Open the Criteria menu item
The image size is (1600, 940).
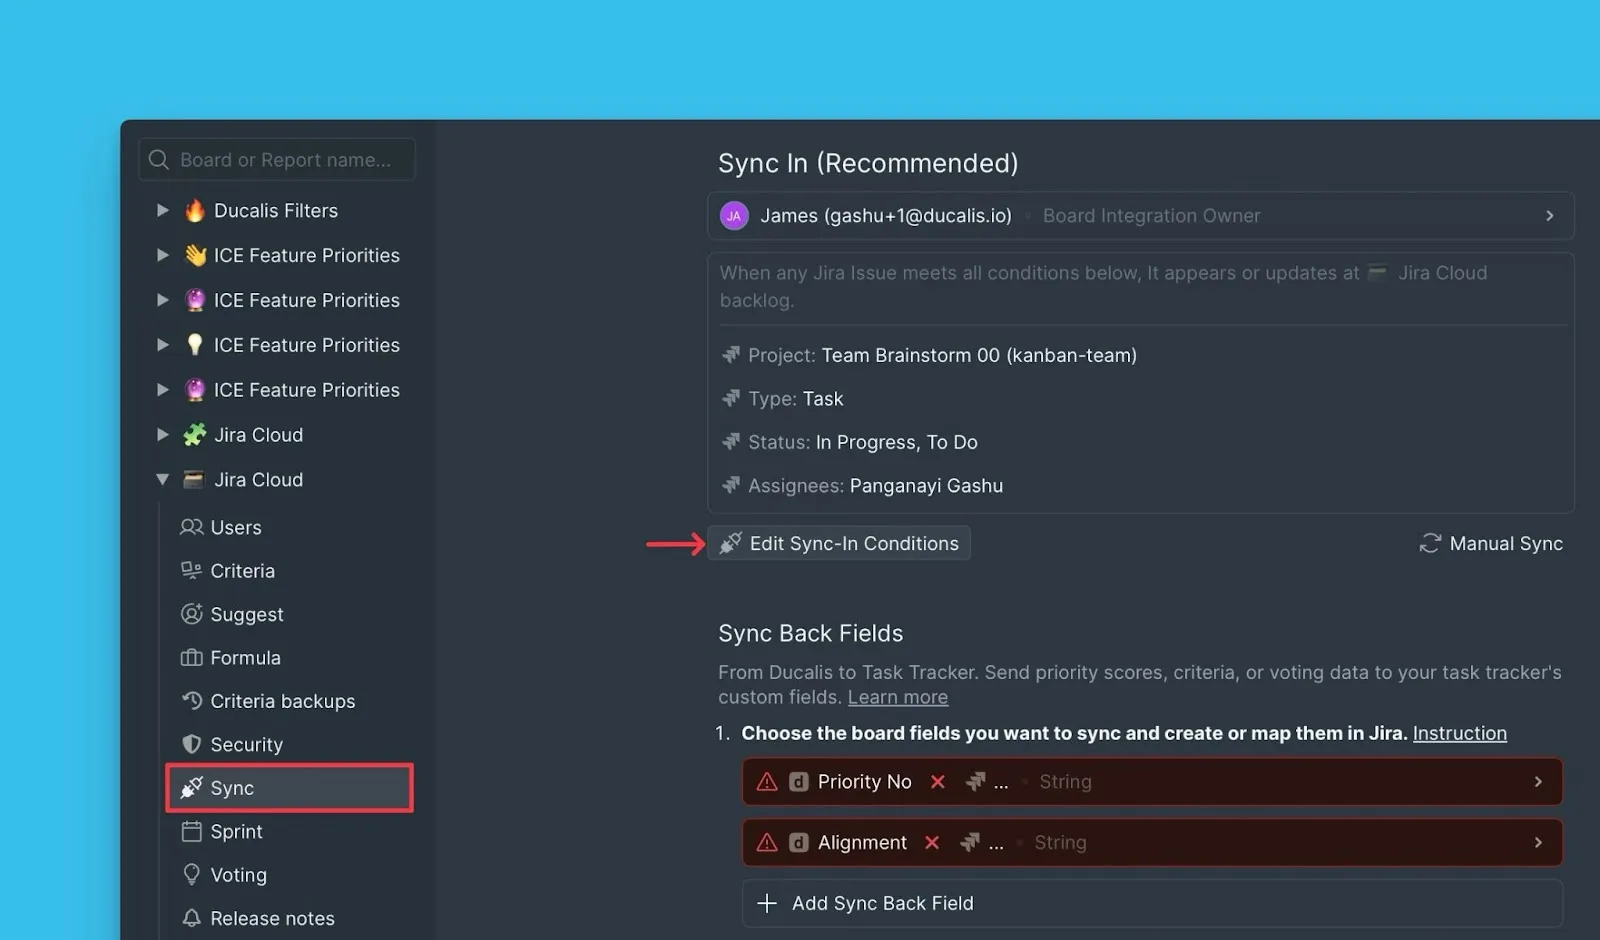pos(242,571)
